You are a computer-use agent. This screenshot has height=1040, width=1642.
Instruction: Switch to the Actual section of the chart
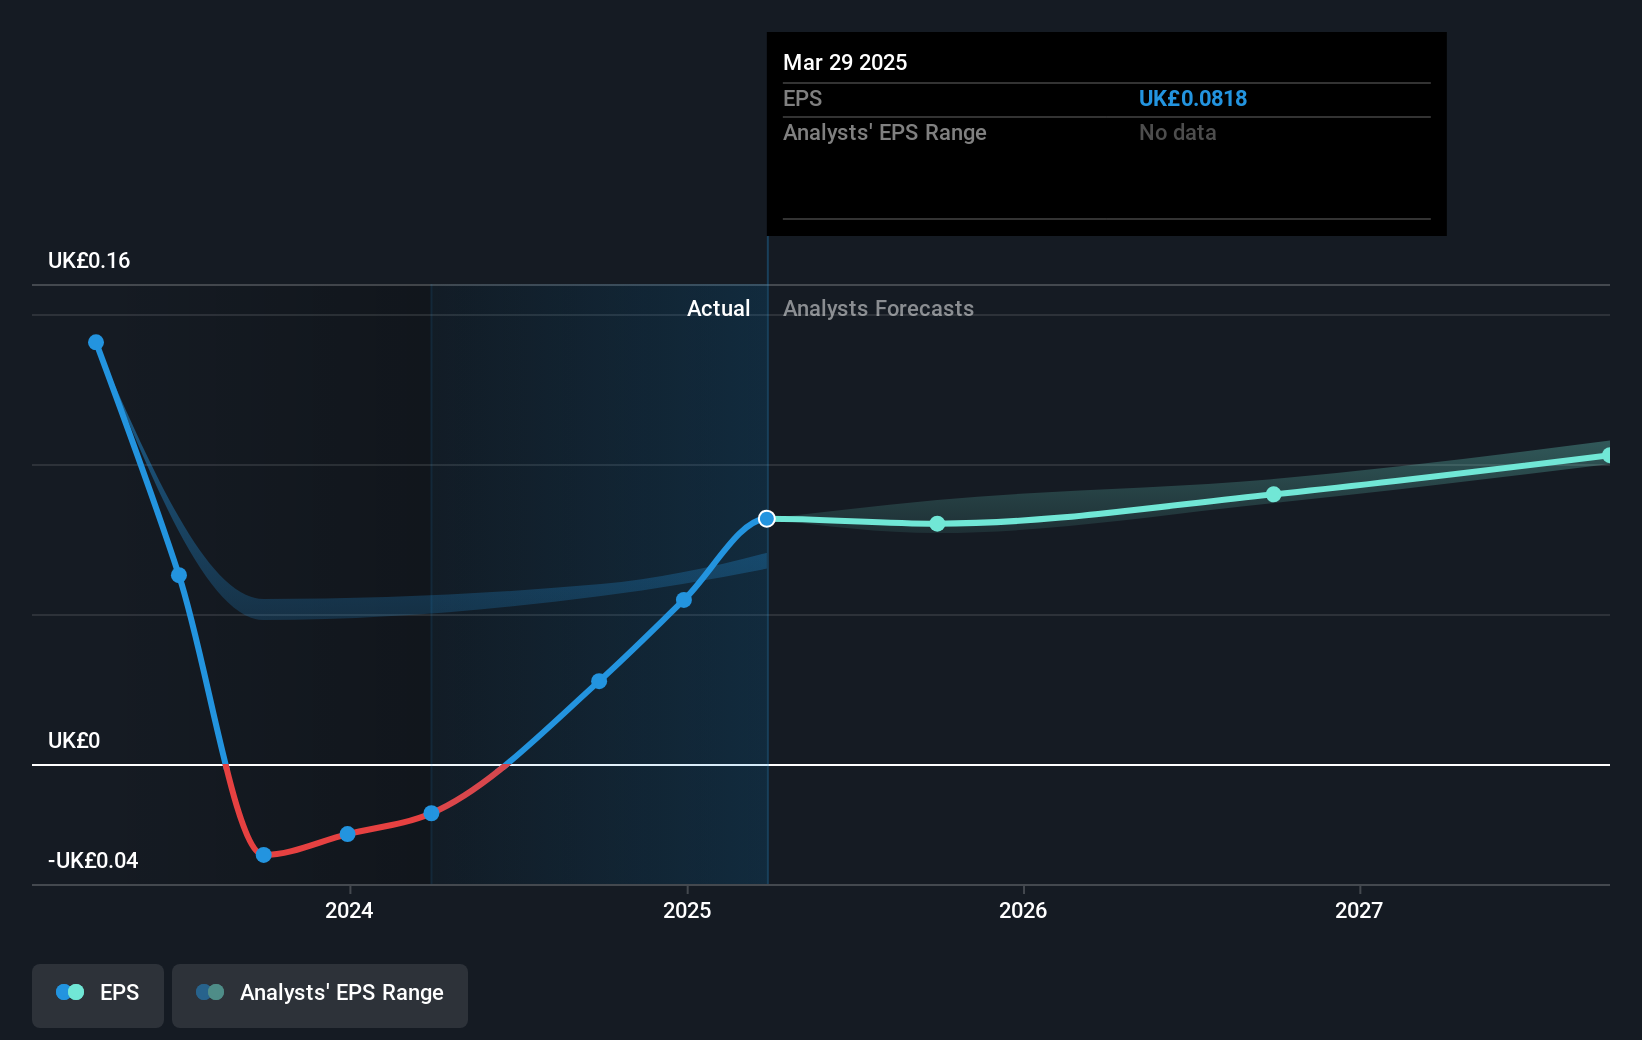point(718,308)
